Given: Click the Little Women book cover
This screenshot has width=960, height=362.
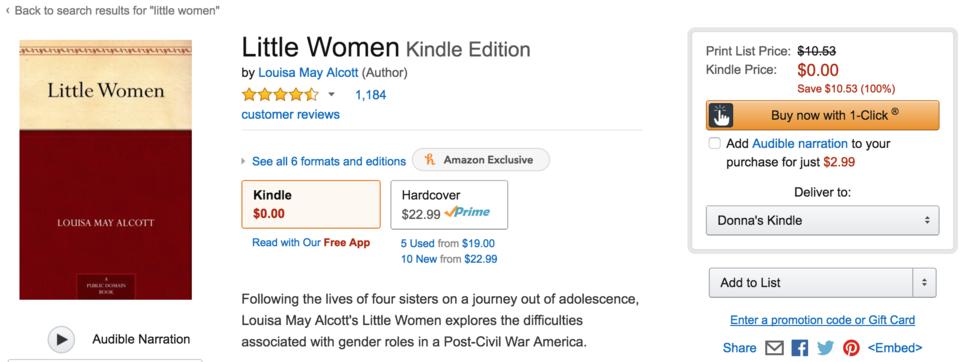Looking at the screenshot, I should pyautogui.click(x=105, y=170).
